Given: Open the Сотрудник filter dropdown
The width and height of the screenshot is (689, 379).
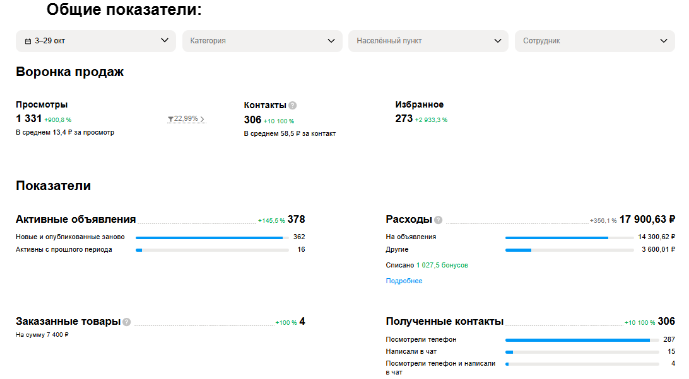Looking at the screenshot, I should point(595,41).
